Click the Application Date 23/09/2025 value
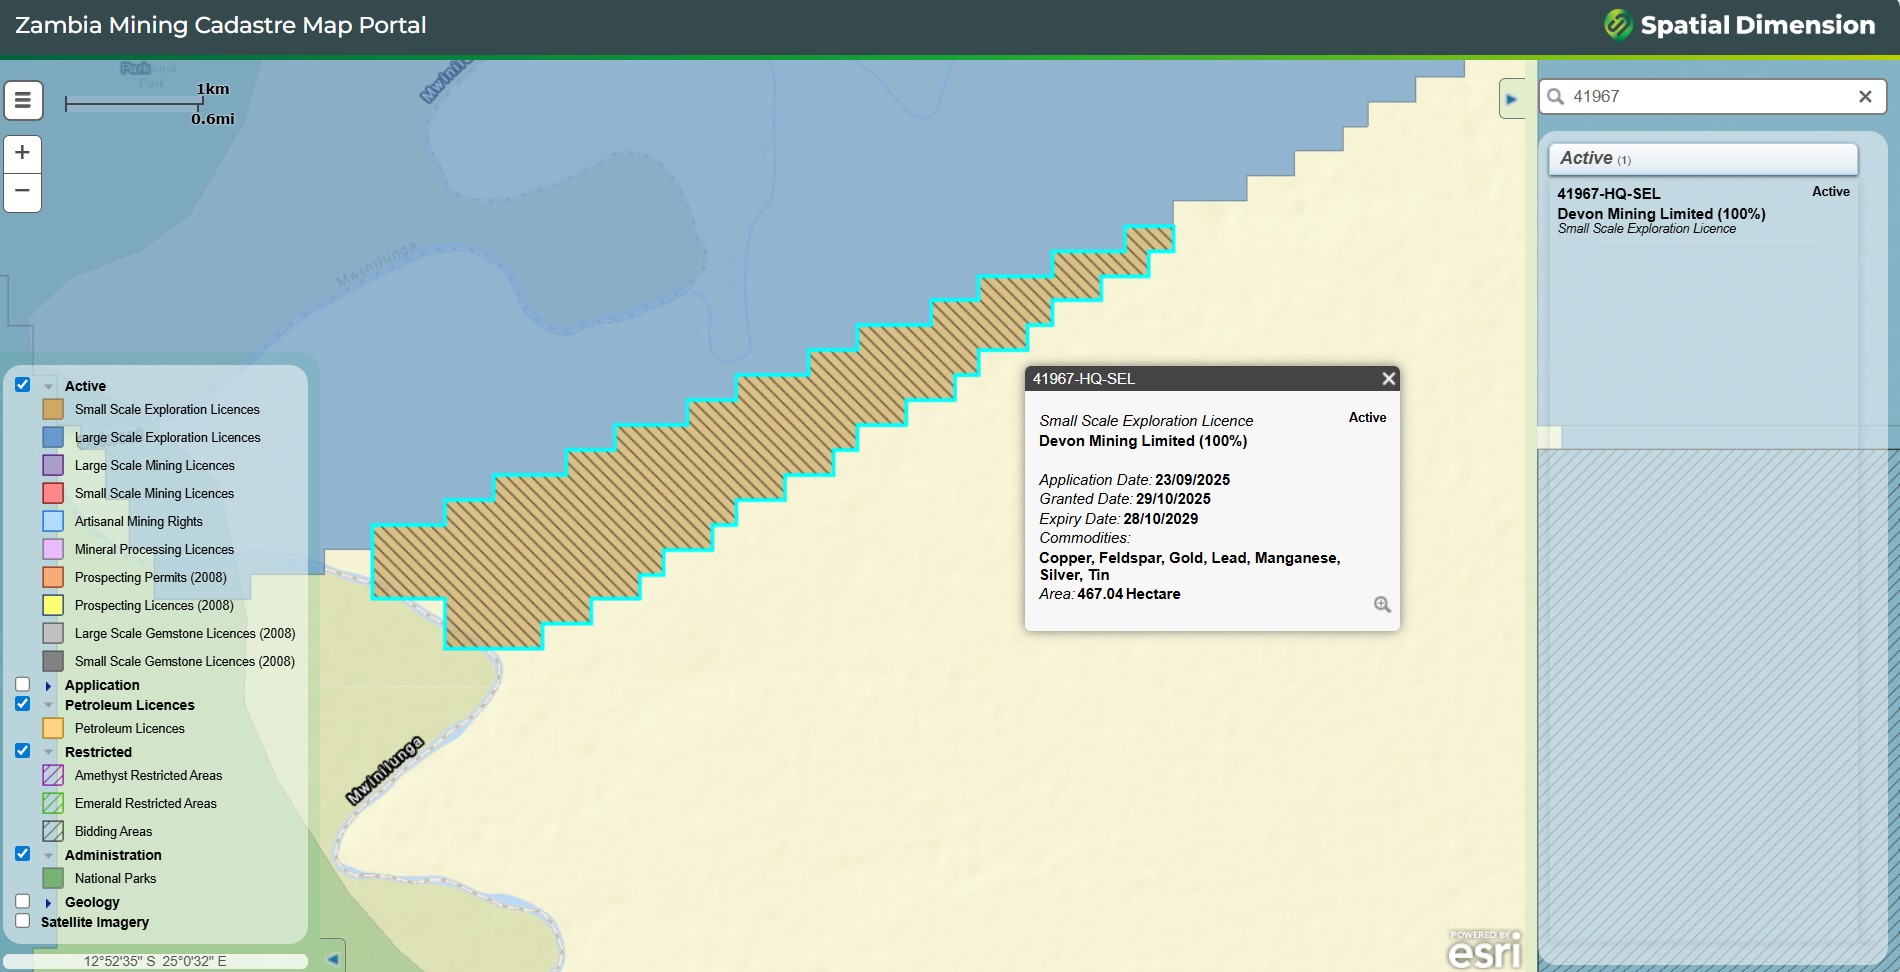The height and width of the screenshot is (972, 1900). coord(1192,480)
